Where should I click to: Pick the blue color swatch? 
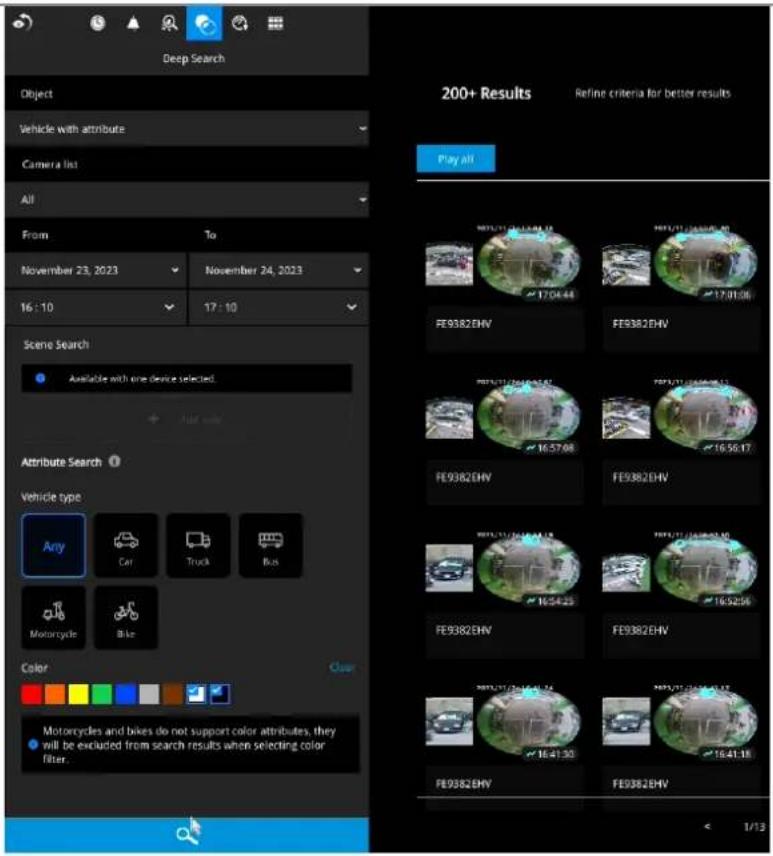click(x=126, y=694)
